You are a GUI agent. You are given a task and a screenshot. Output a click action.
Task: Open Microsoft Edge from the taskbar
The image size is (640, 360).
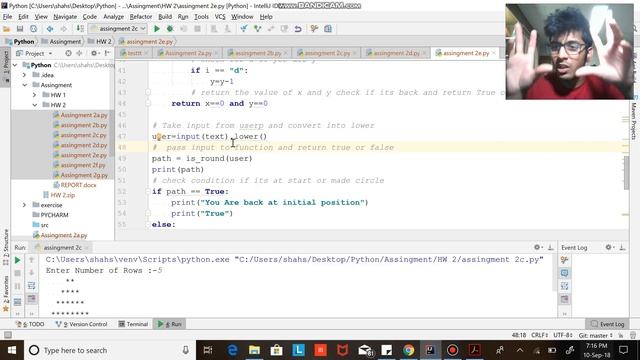(x=233, y=350)
